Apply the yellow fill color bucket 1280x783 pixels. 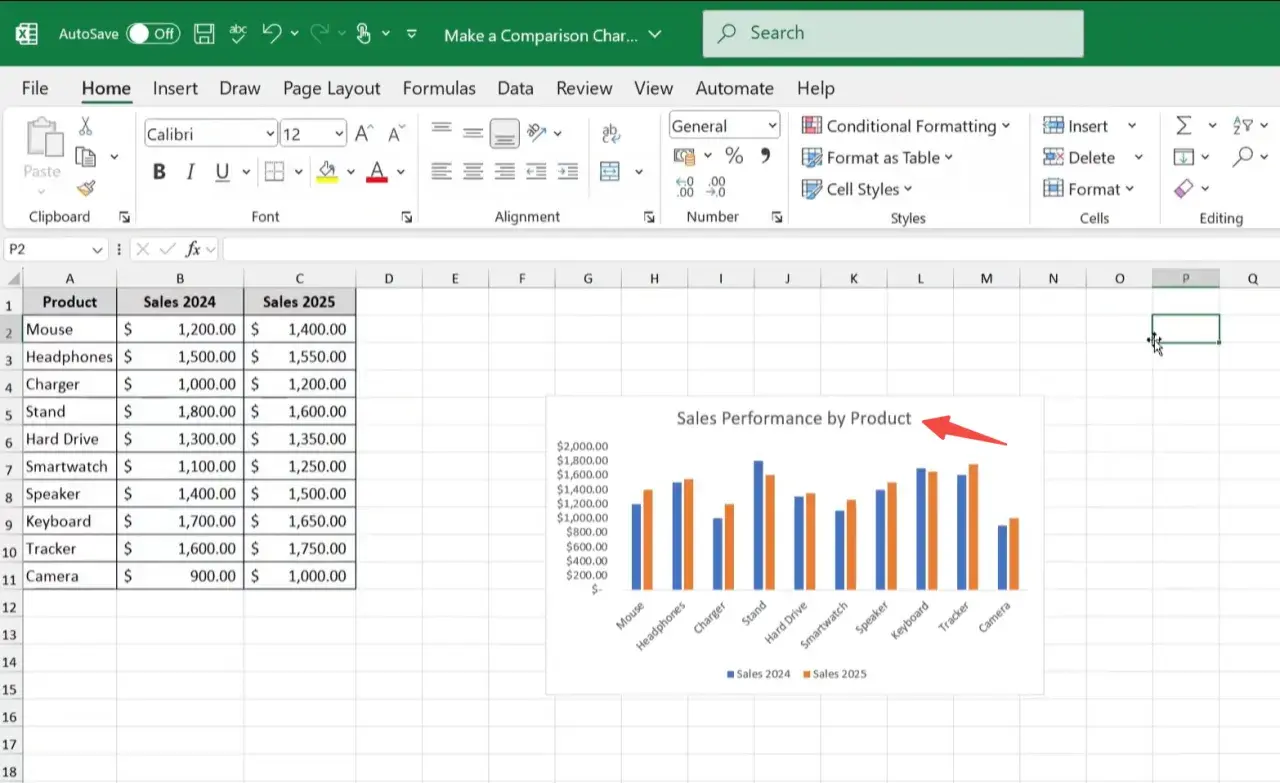327,172
